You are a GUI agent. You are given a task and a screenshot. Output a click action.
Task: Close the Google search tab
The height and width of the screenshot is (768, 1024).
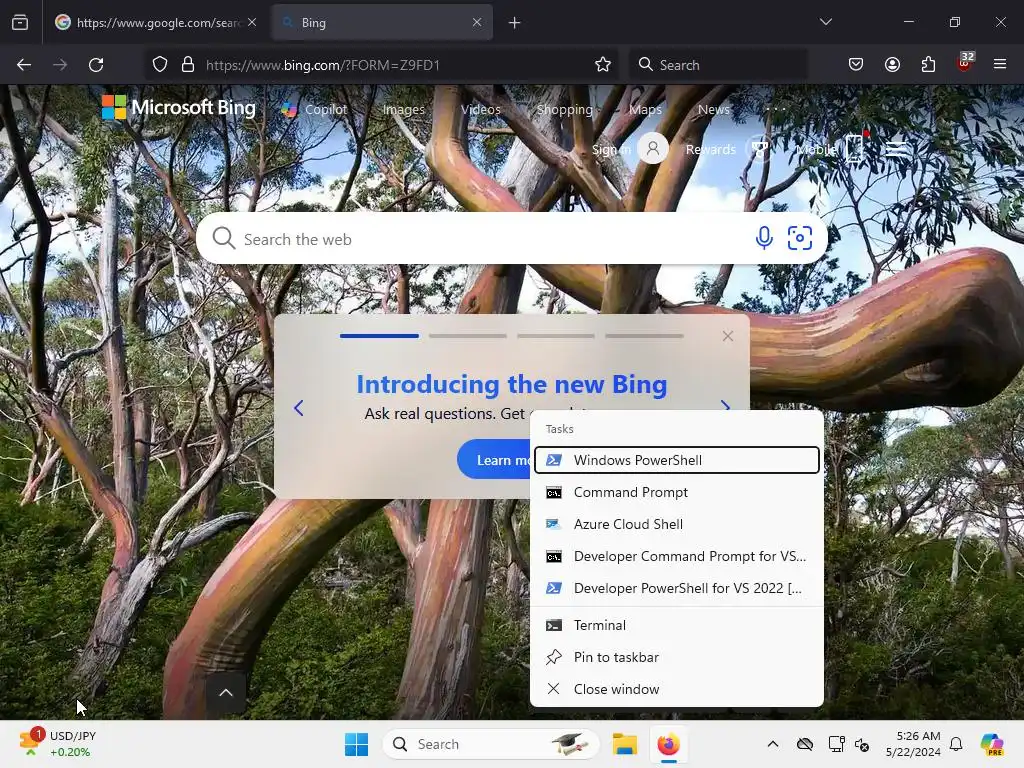click(x=252, y=22)
